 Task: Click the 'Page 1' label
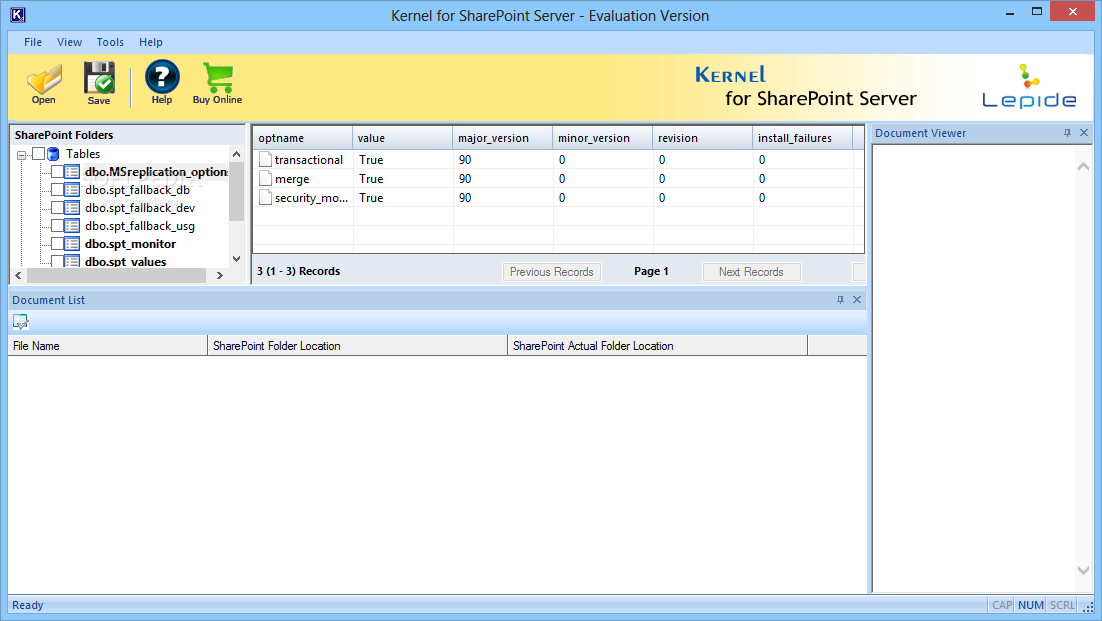pos(651,271)
